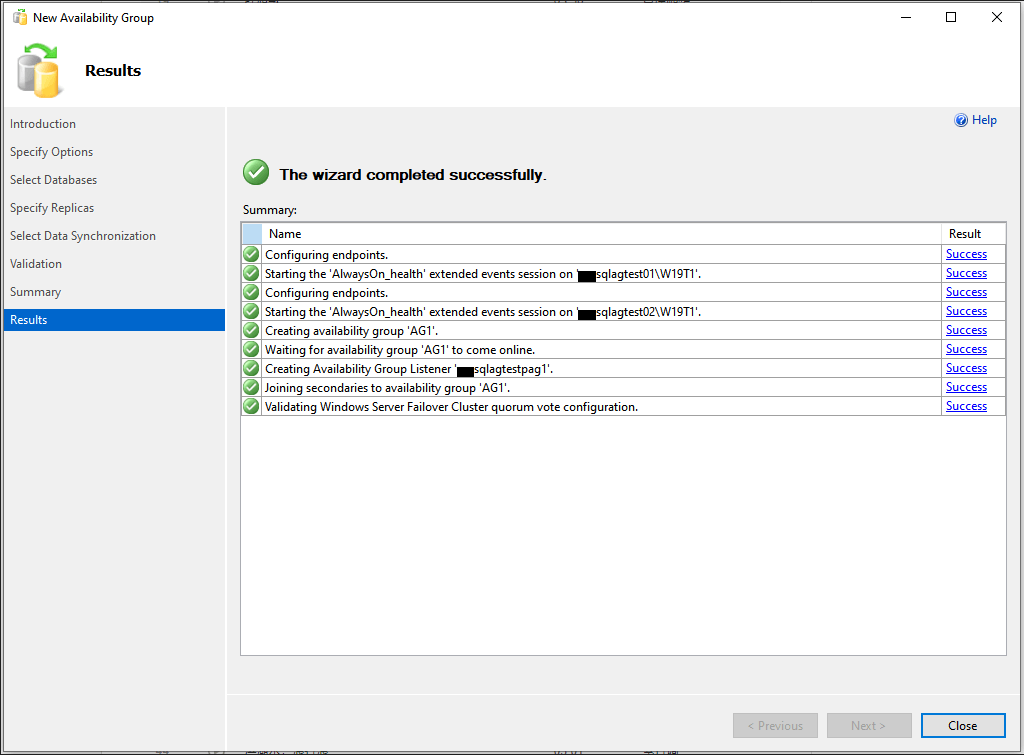Click status icon for Joining secondaries row
This screenshot has height=755, width=1024.
pos(251,387)
